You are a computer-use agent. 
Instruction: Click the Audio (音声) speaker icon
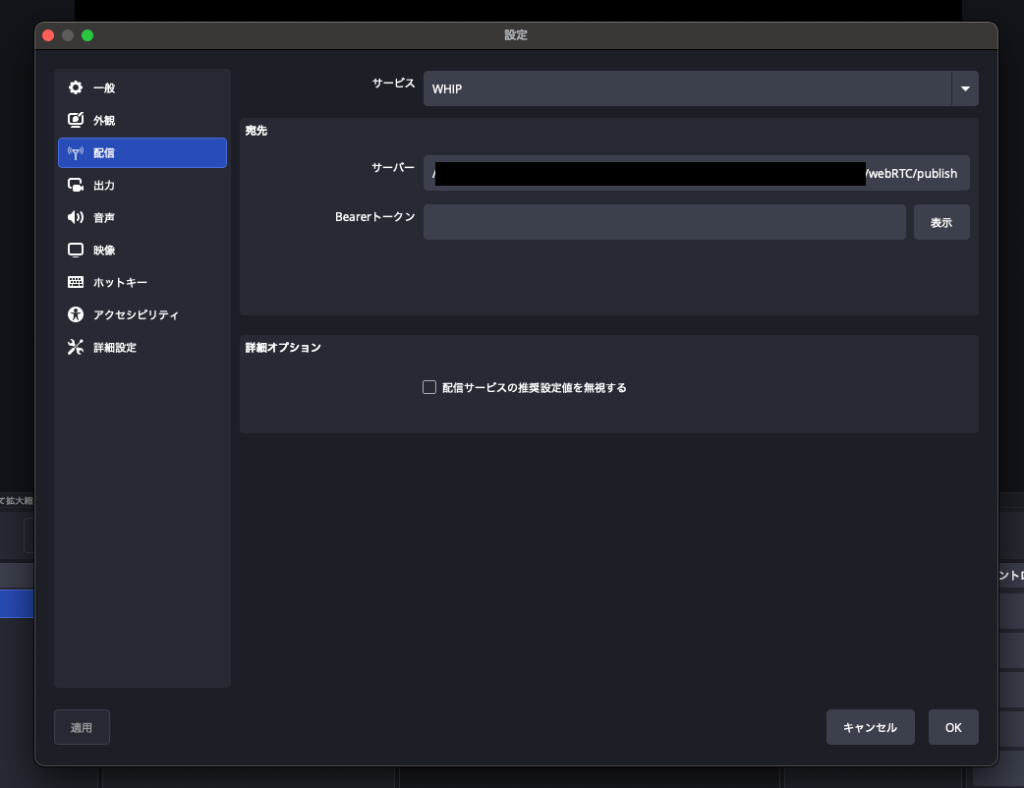pos(75,217)
